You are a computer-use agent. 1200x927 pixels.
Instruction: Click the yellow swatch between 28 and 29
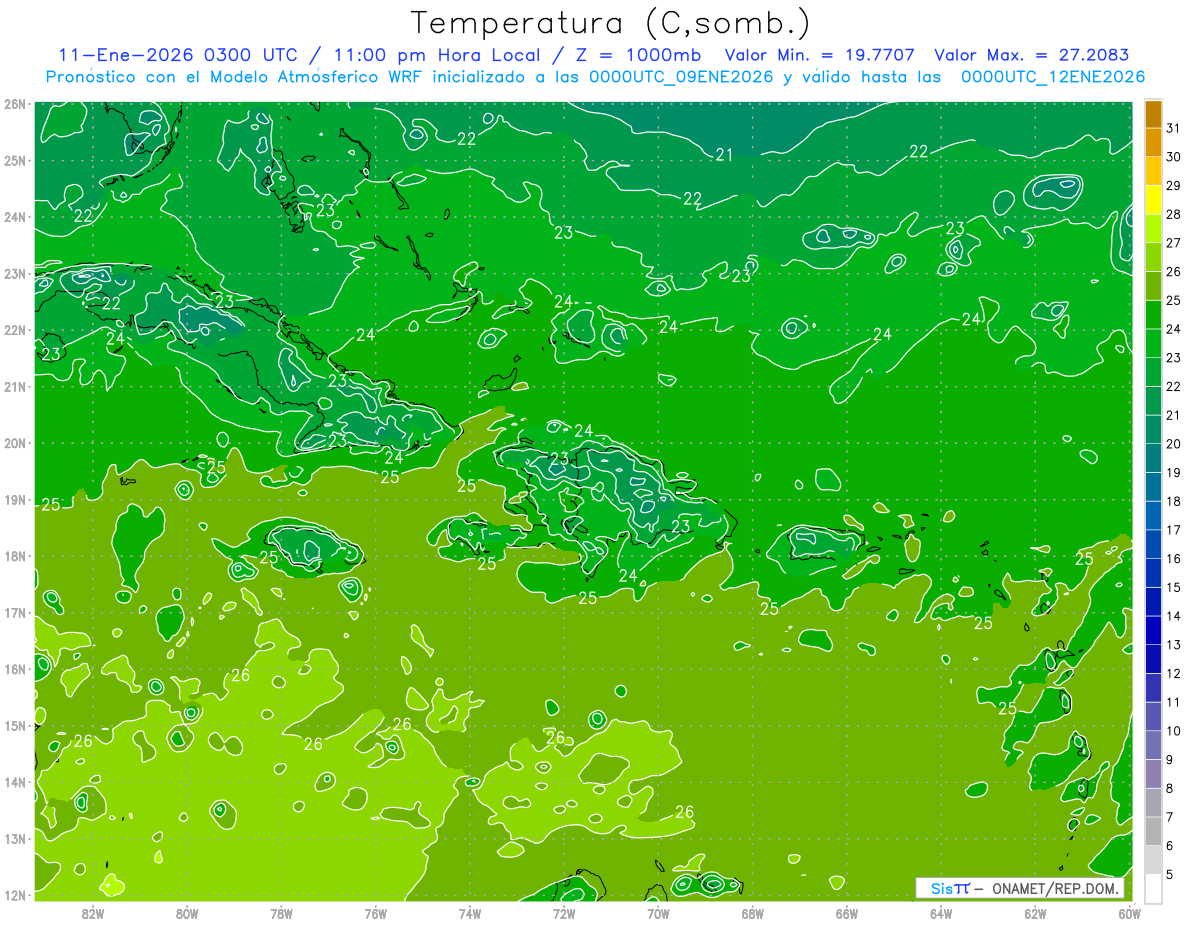pyautogui.click(x=1153, y=199)
